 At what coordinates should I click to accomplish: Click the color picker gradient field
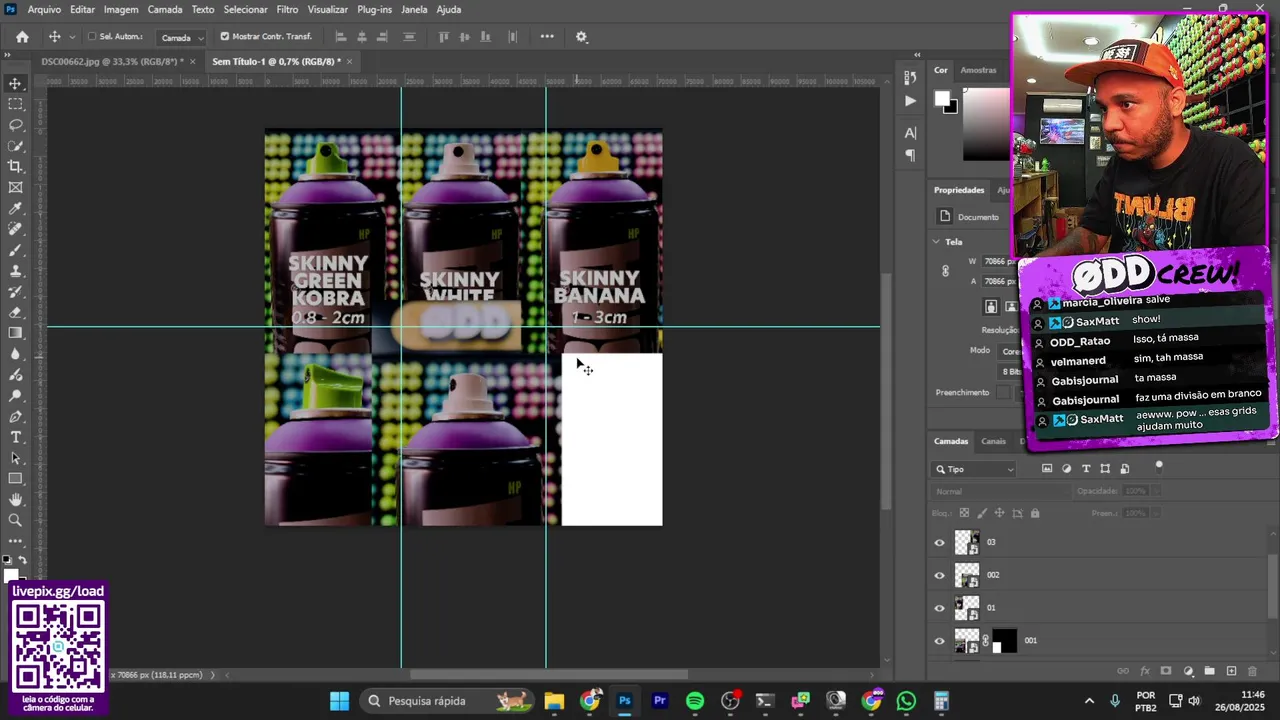coord(986,124)
